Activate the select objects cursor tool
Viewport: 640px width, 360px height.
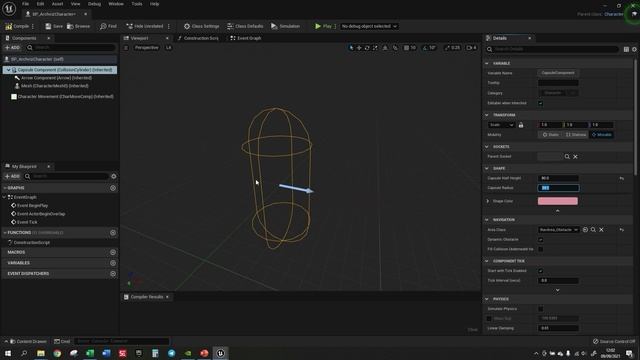pyautogui.click(x=351, y=48)
